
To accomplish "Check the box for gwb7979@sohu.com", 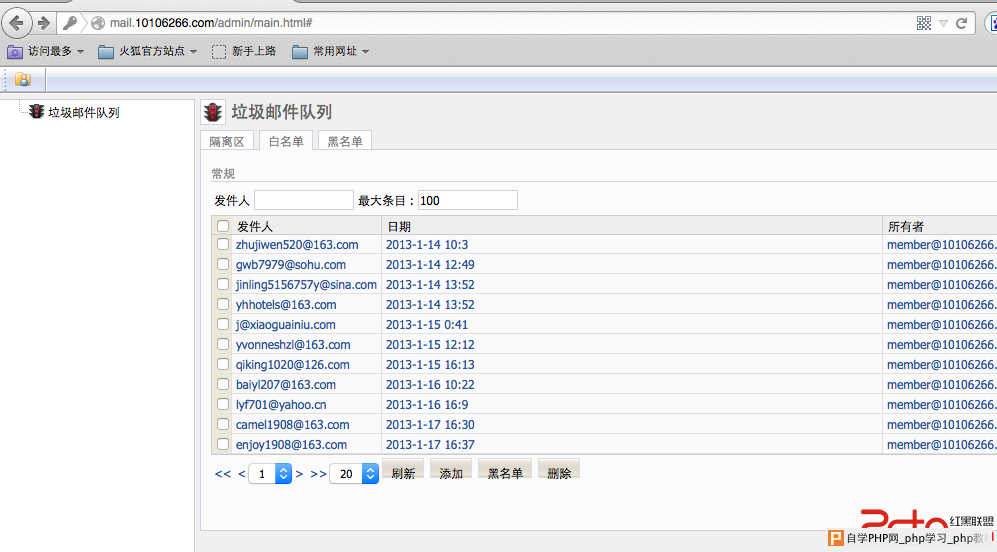I will click(x=223, y=264).
